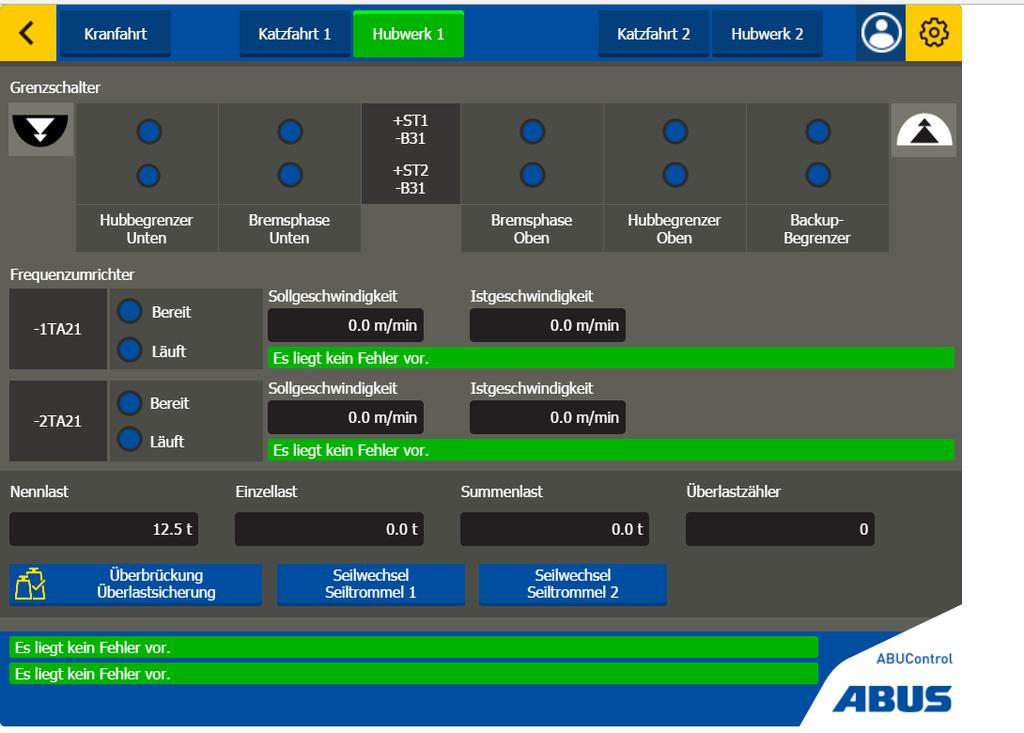Switch to the Kranfahrt tab
The height and width of the screenshot is (733, 1024).
point(116,34)
